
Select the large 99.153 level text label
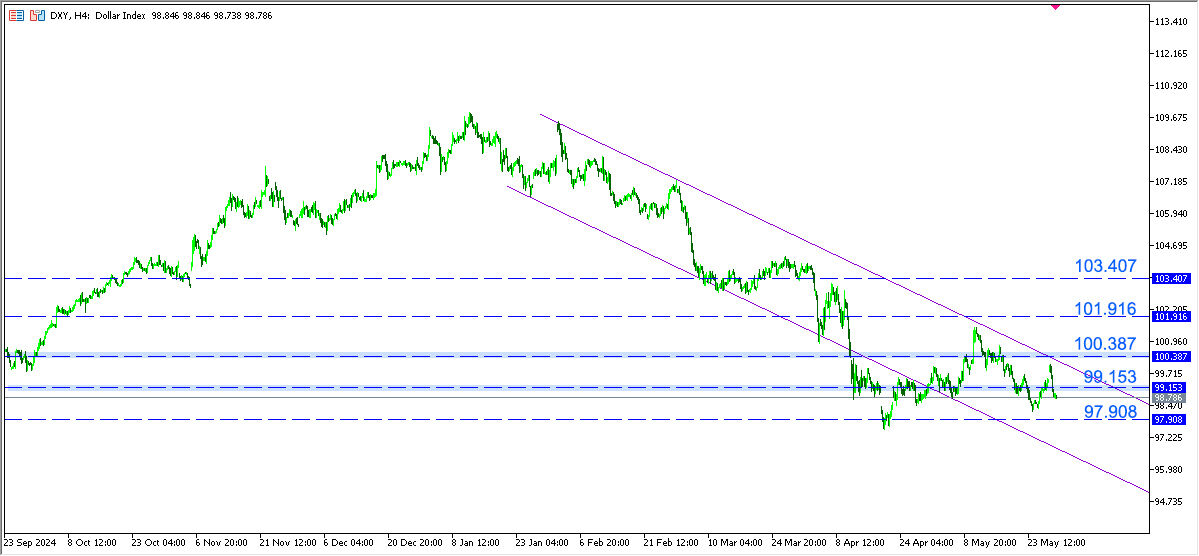[1110, 377]
